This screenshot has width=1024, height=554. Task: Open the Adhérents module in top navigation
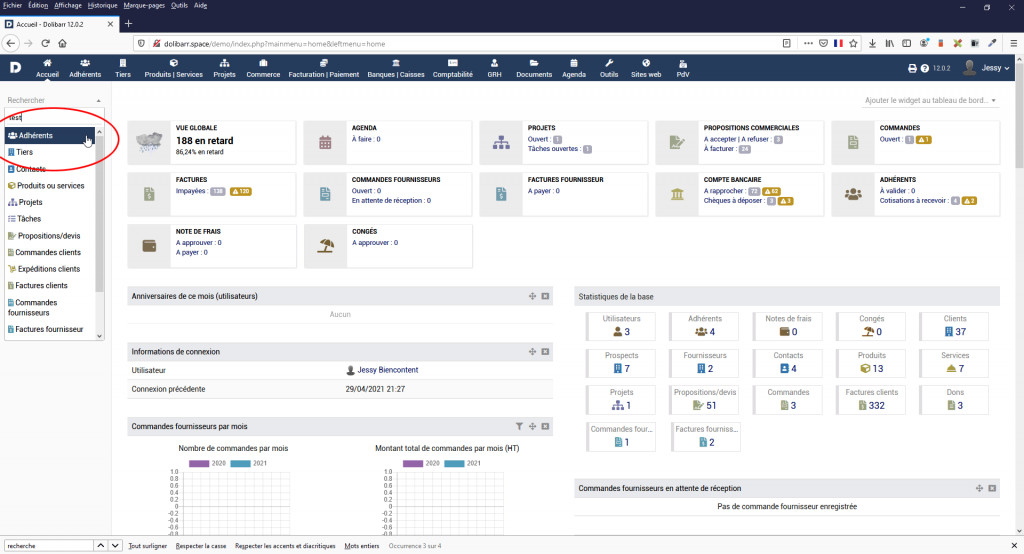(x=85, y=68)
